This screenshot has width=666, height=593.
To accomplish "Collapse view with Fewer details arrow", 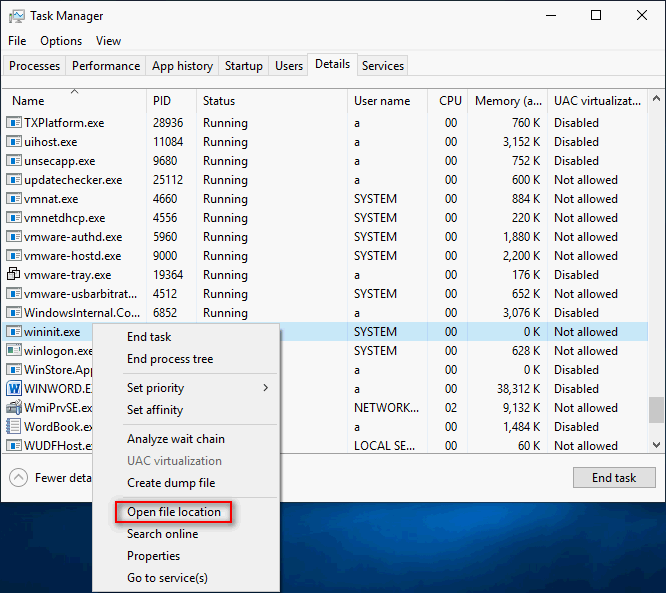I will click(18, 478).
